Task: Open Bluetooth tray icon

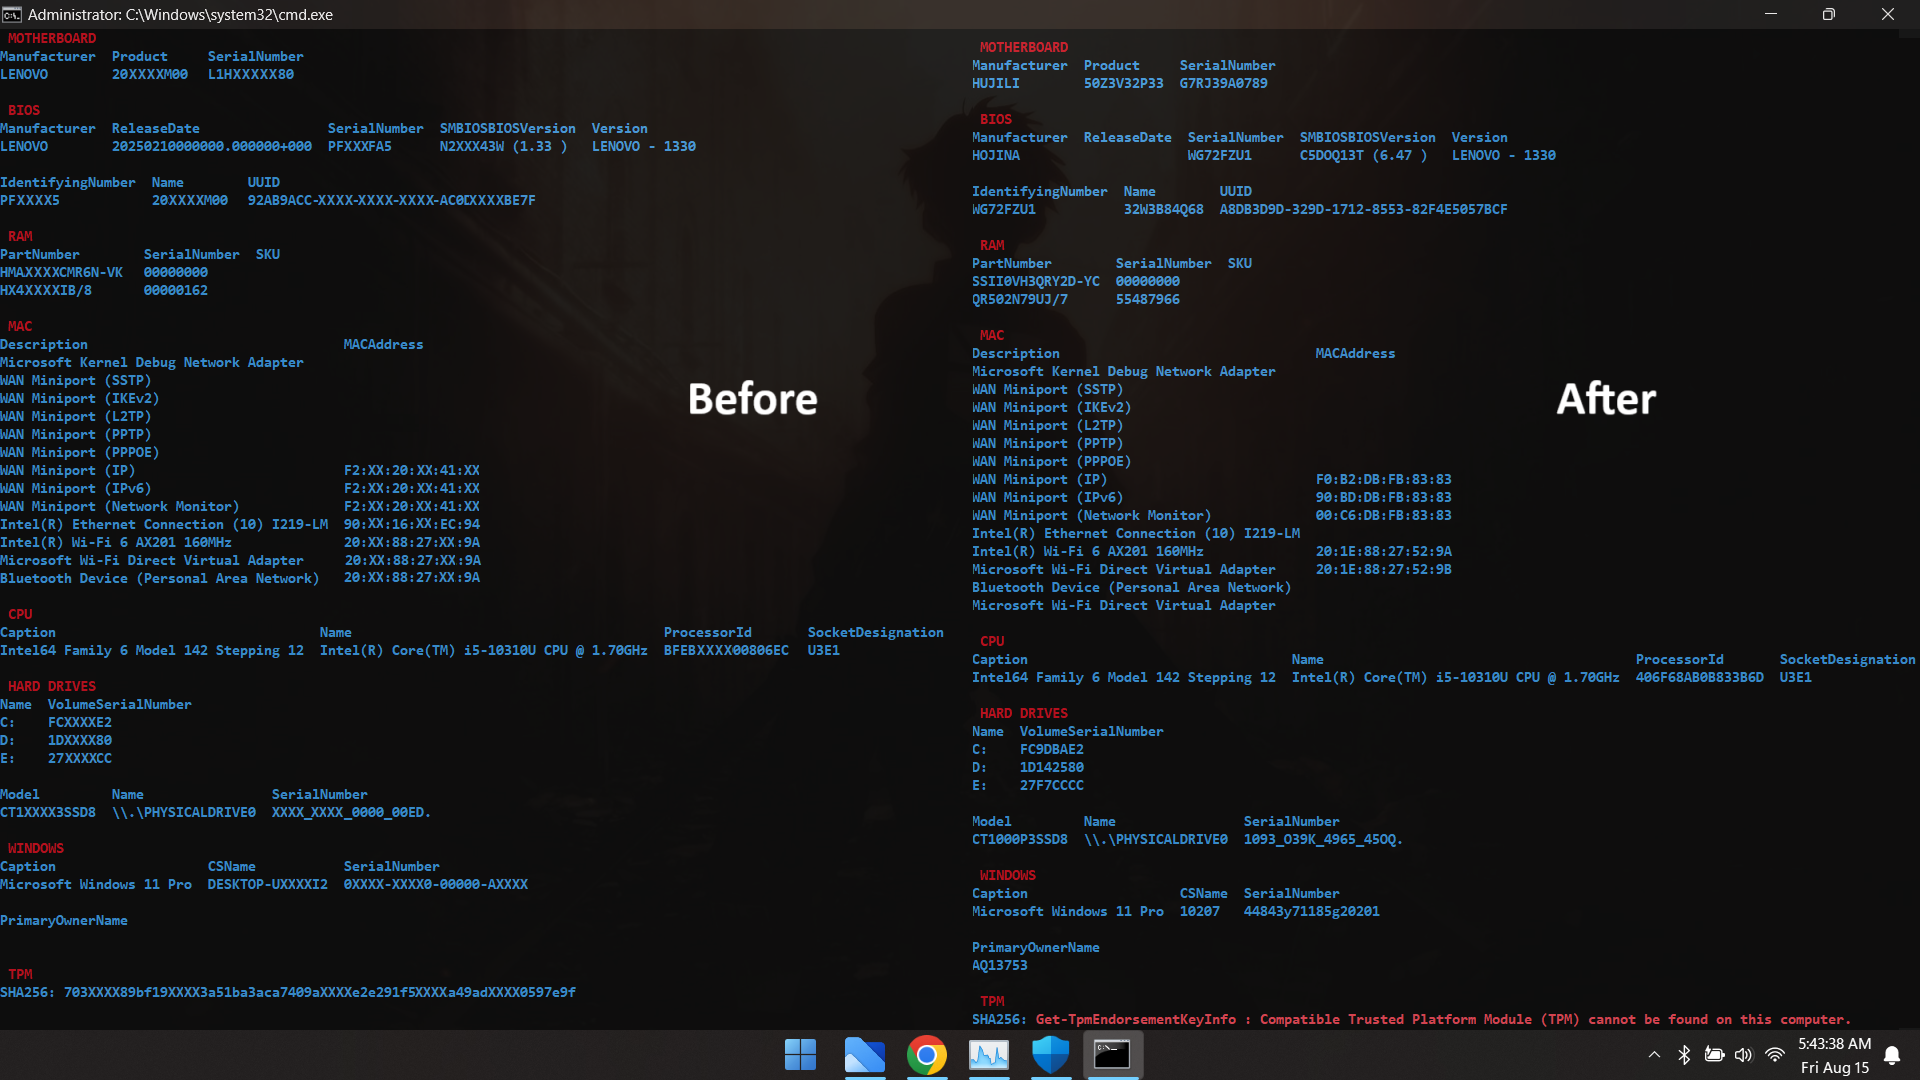Action: point(1684,1054)
